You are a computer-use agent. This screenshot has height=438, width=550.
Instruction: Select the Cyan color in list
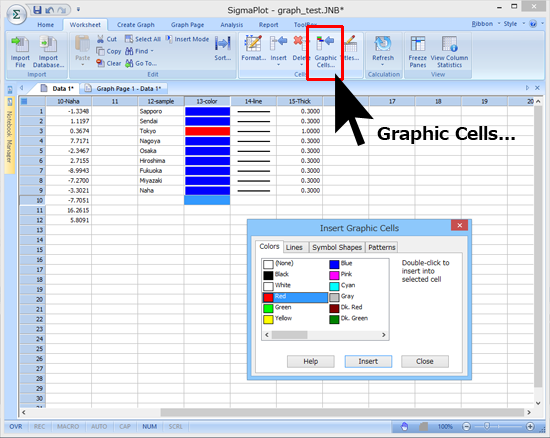(x=343, y=286)
